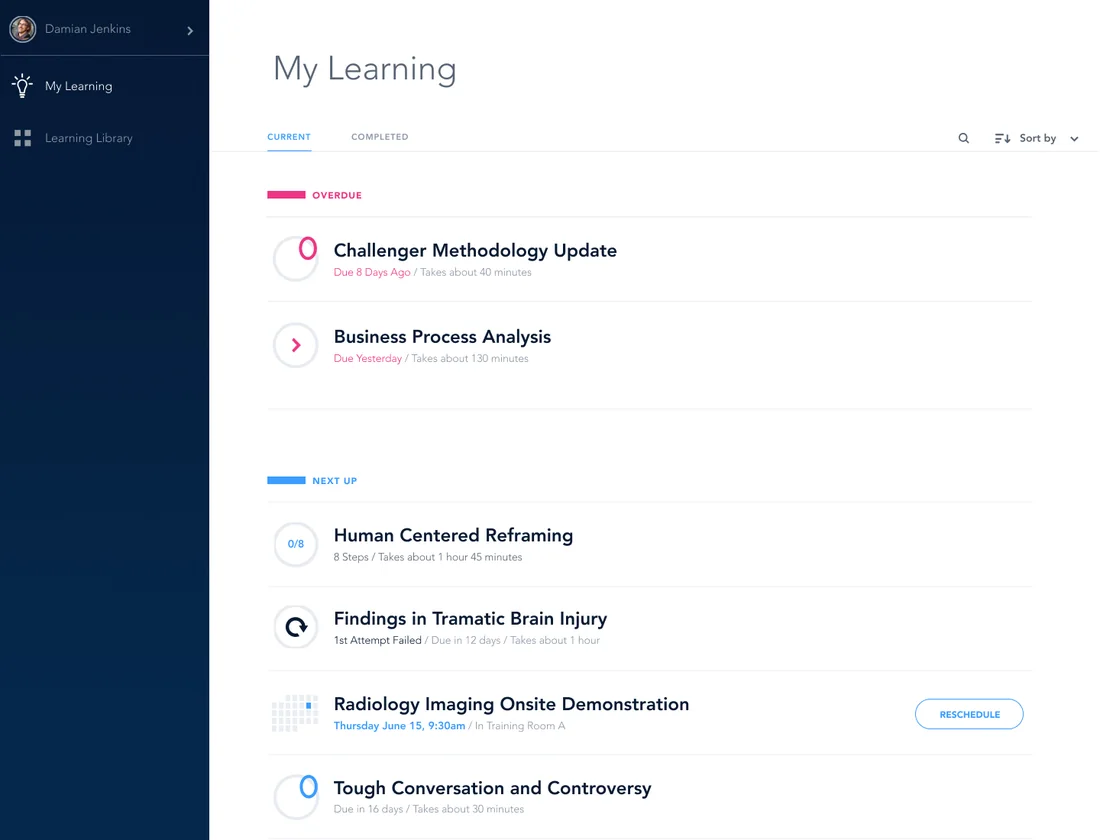Image resolution: width=1100 pixels, height=840 pixels.
Task: Click the Learning Library grid icon
Action: (x=22, y=138)
